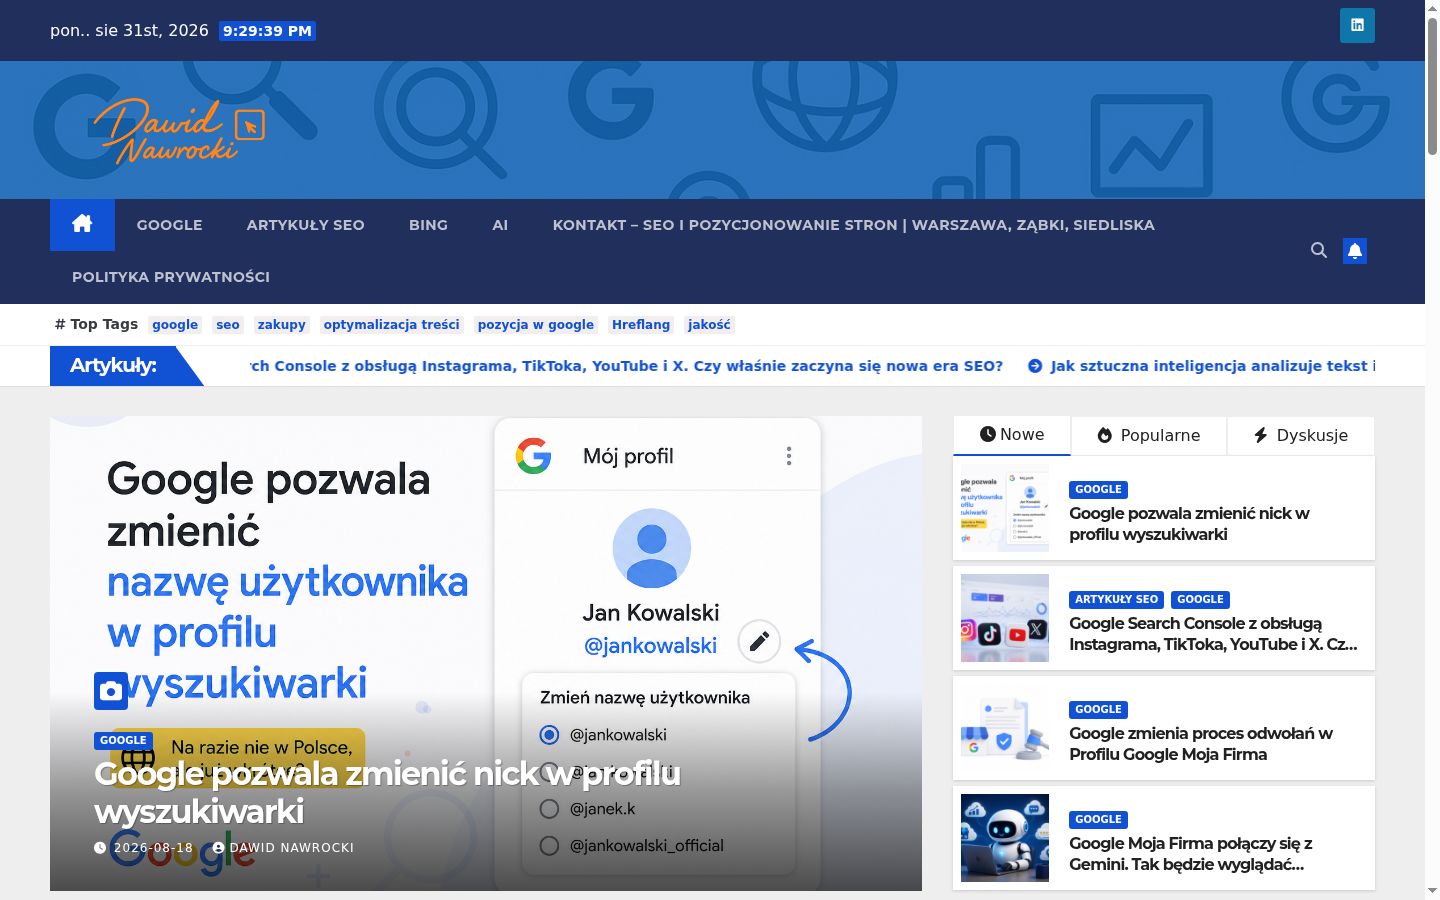Image resolution: width=1440 pixels, height=900 pixels.
Task: Select the pozycja w google tag
Action: (535, 324)
